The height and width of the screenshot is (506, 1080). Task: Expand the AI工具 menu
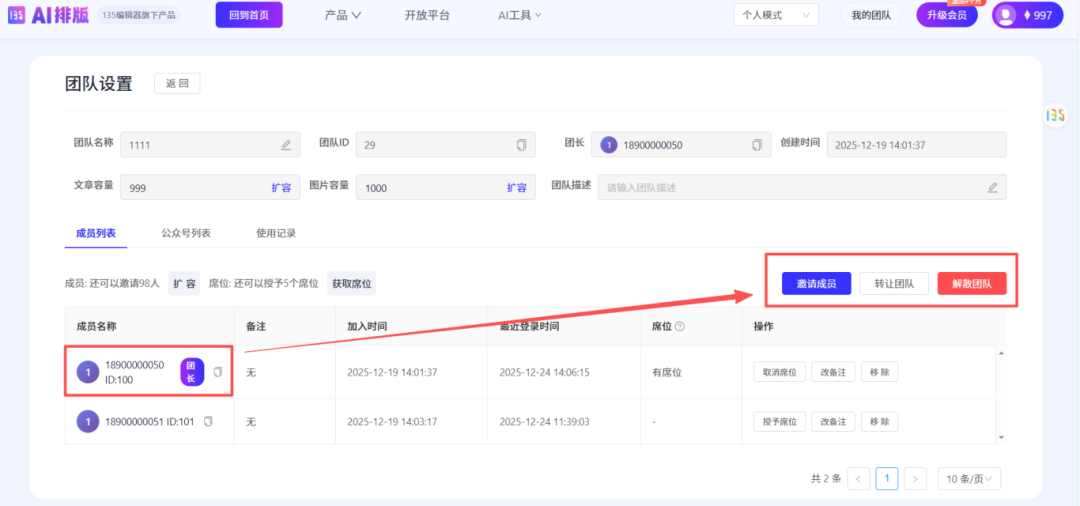tap(519, 15)
